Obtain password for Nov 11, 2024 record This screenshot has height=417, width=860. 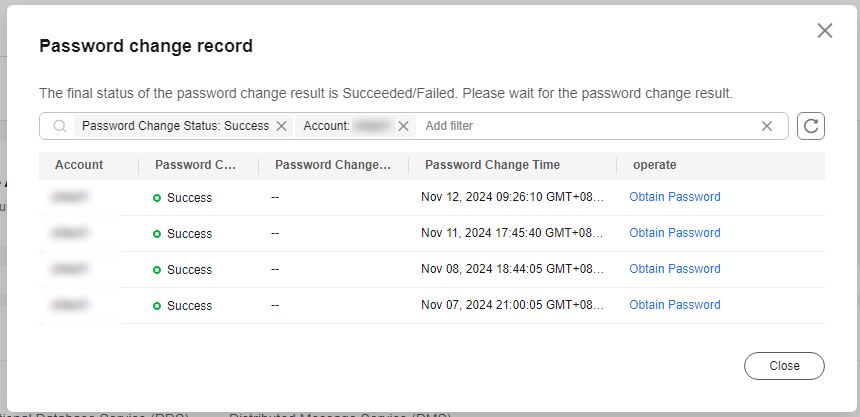pyautogui.click(x=675, y=233)
